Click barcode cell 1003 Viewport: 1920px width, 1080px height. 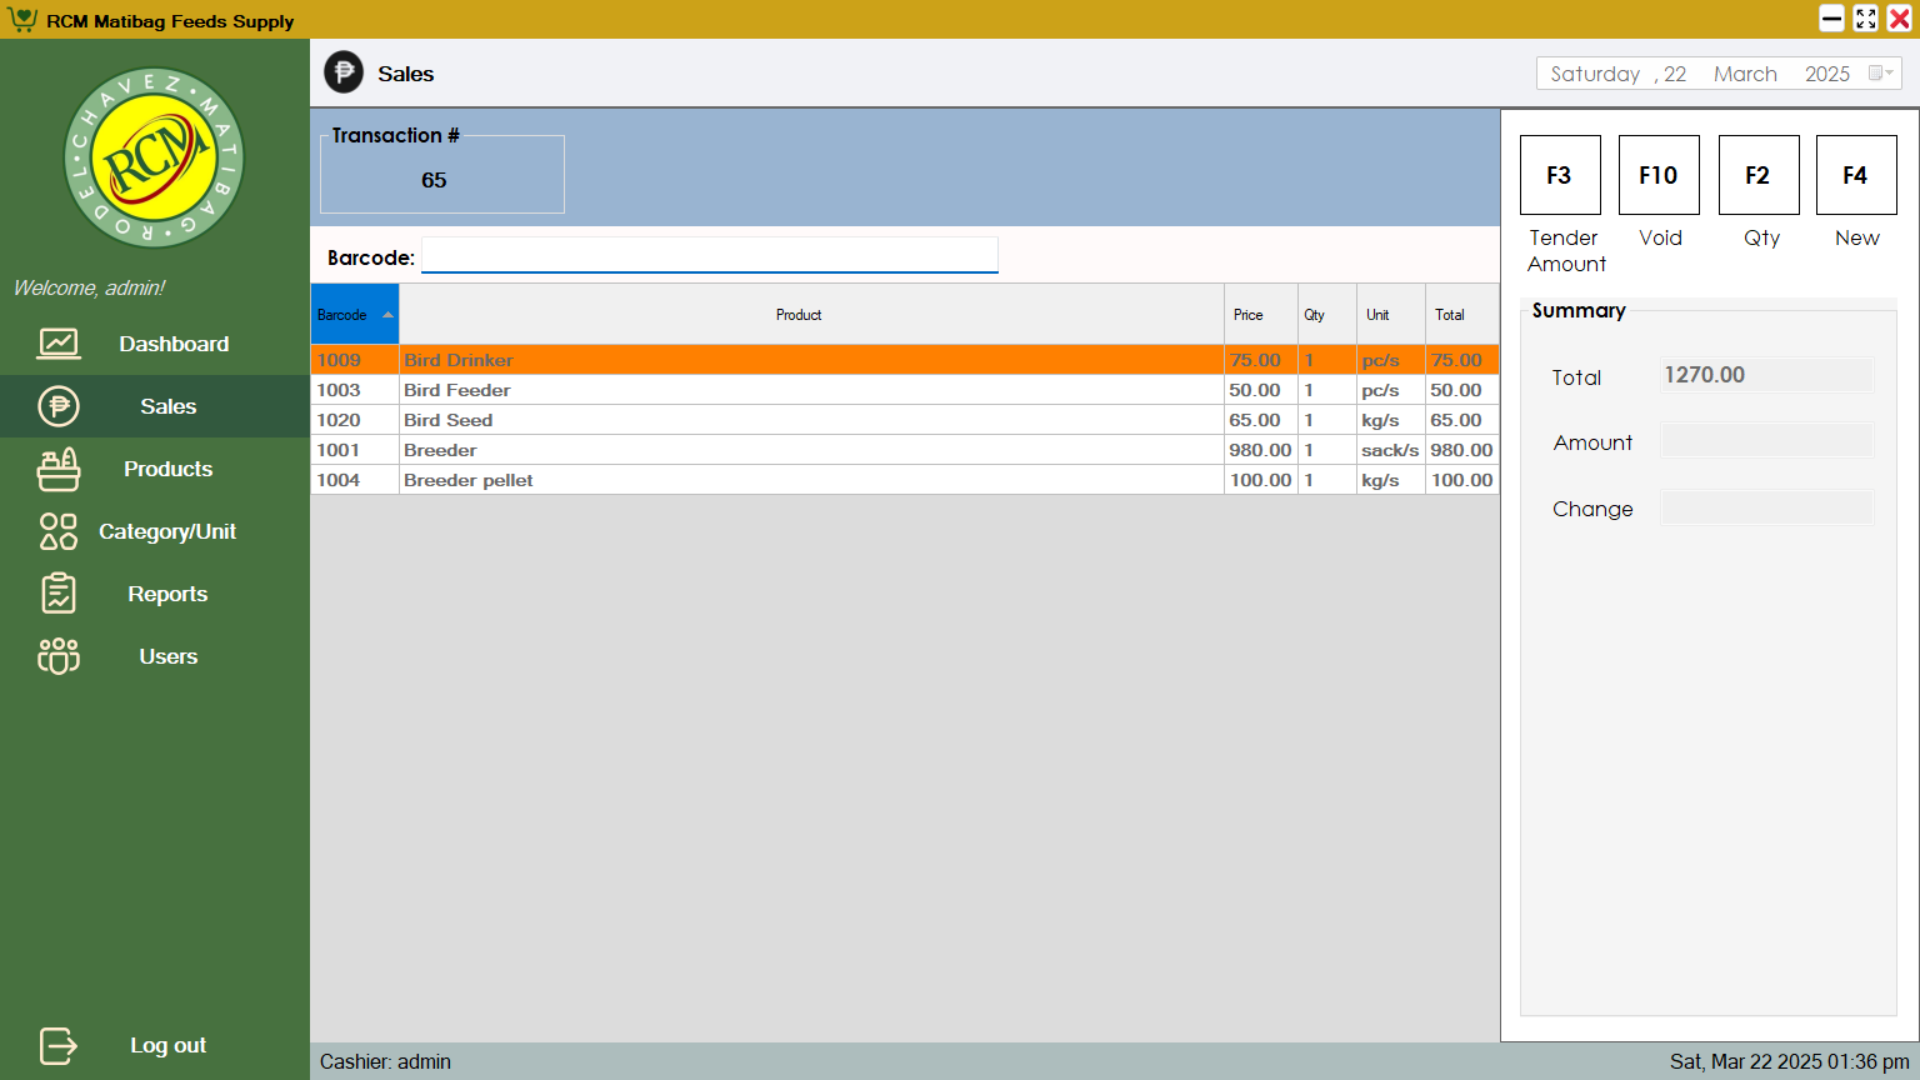[355, 390]
